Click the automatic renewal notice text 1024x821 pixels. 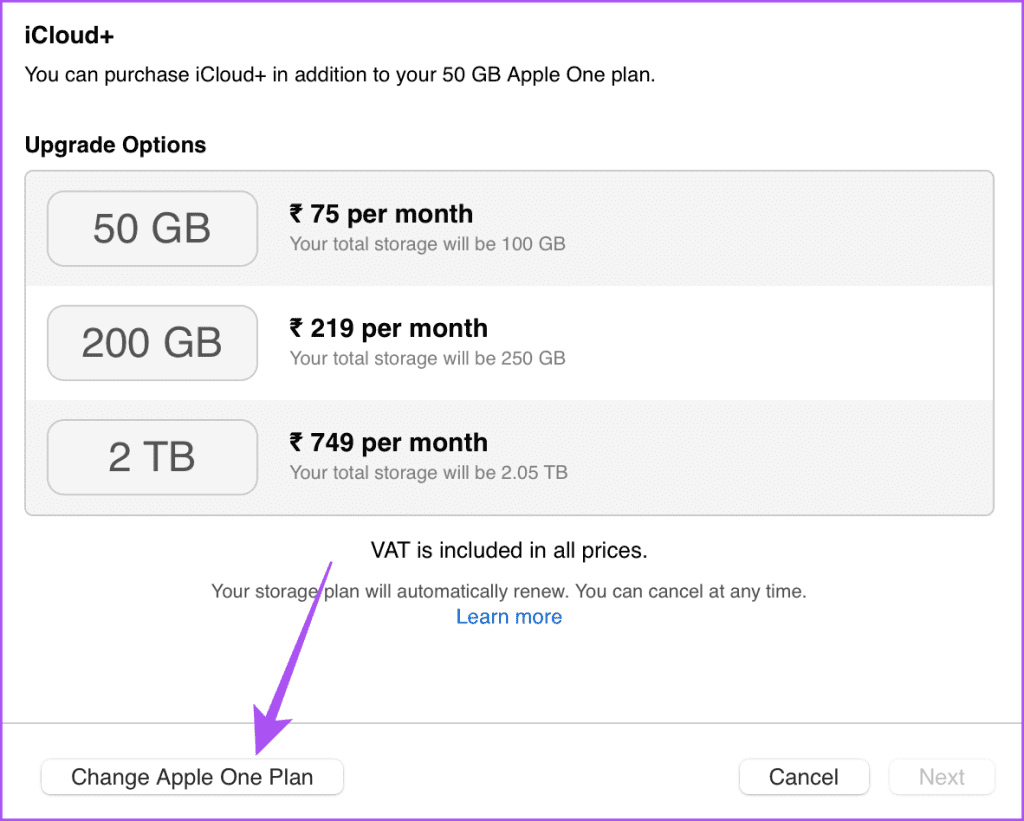[509, 592]
